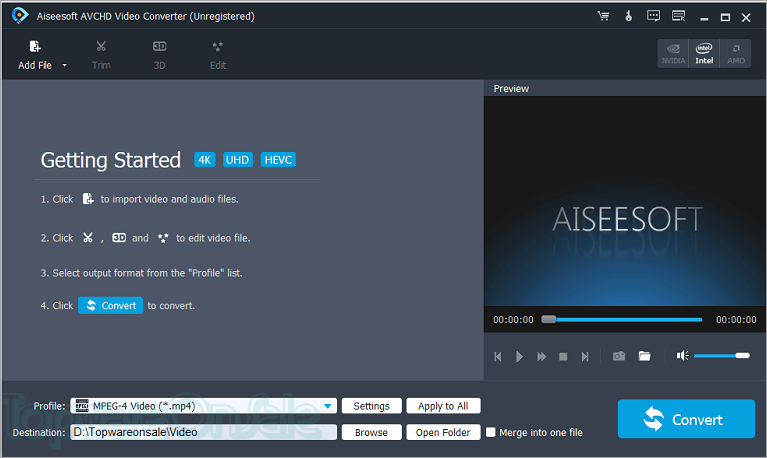Maximize the converter window
Image resolution: width=767 pixels, height=458 pixels.
[x=725, y=18]
